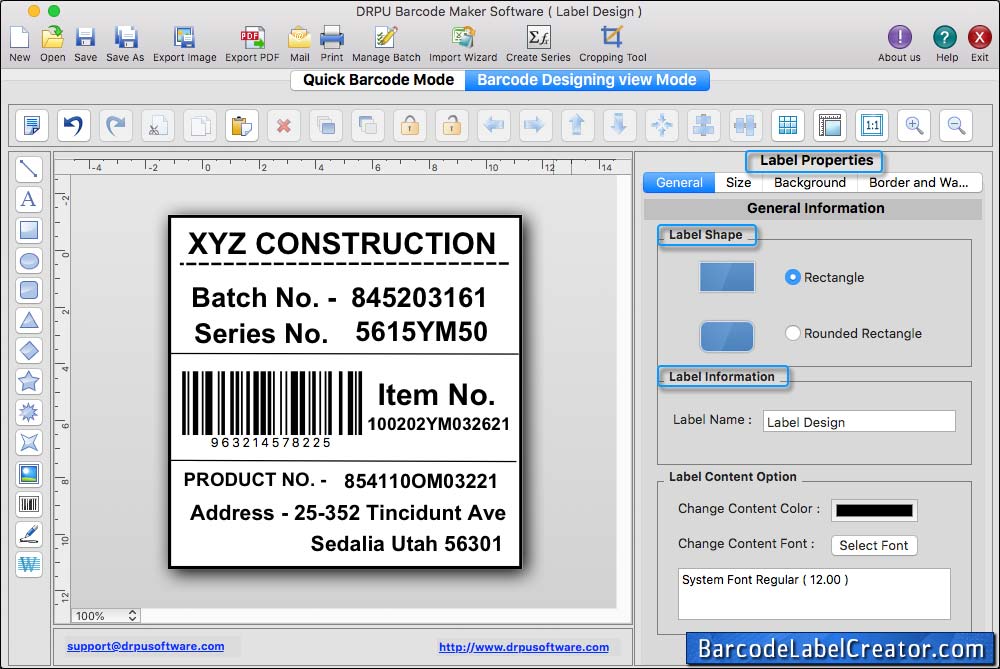
Task: Open support@drpusoftware.com email link
Action: pos(145,646)
